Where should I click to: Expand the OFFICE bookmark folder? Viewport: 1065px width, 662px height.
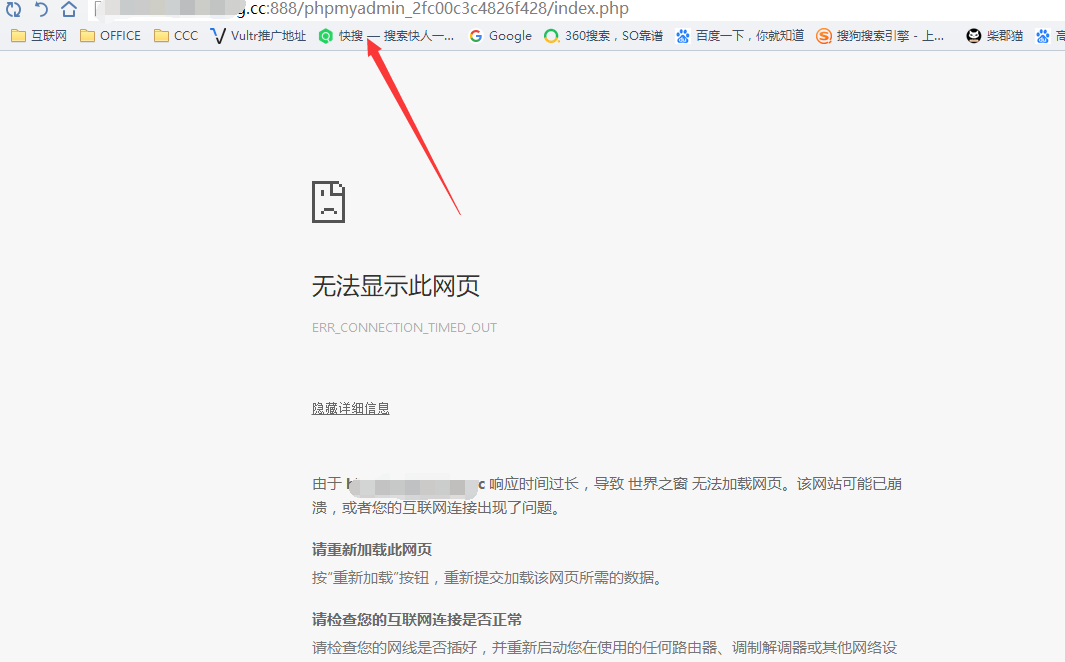point(110,36)
